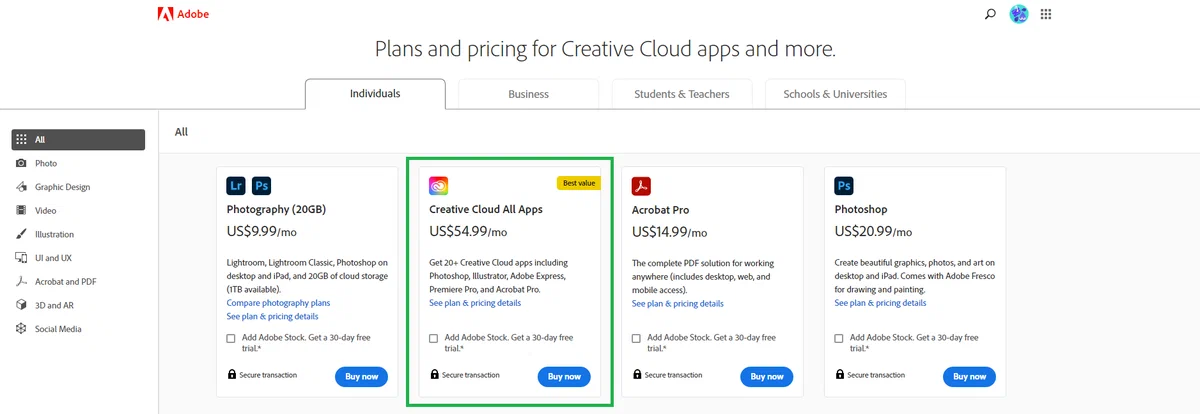Screen dimensions: 1200x414
Task: Select the Social Media category label
Action: click(58, 329)
